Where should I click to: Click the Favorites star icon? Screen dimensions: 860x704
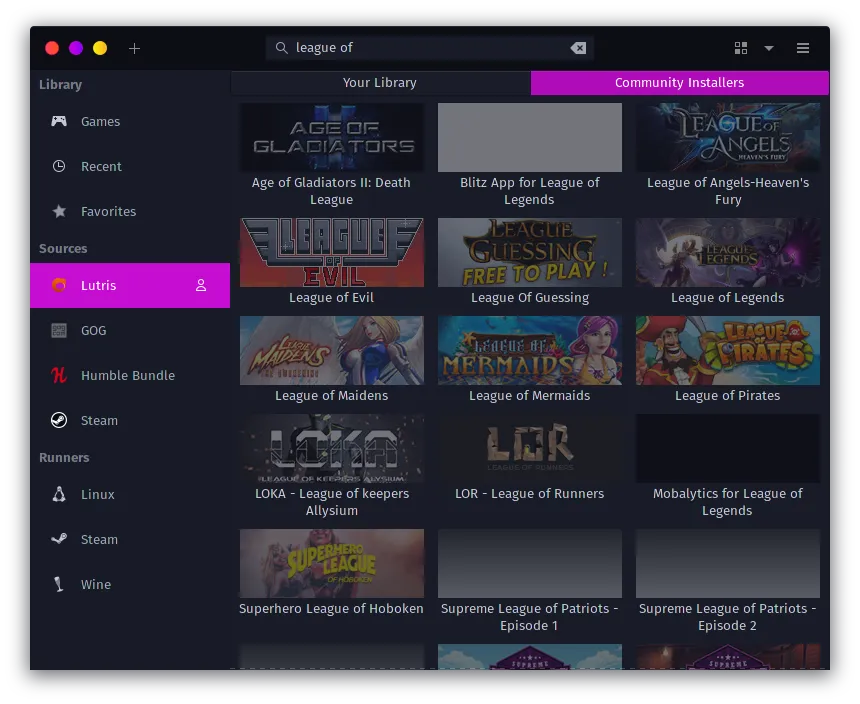tap(59, 211)
